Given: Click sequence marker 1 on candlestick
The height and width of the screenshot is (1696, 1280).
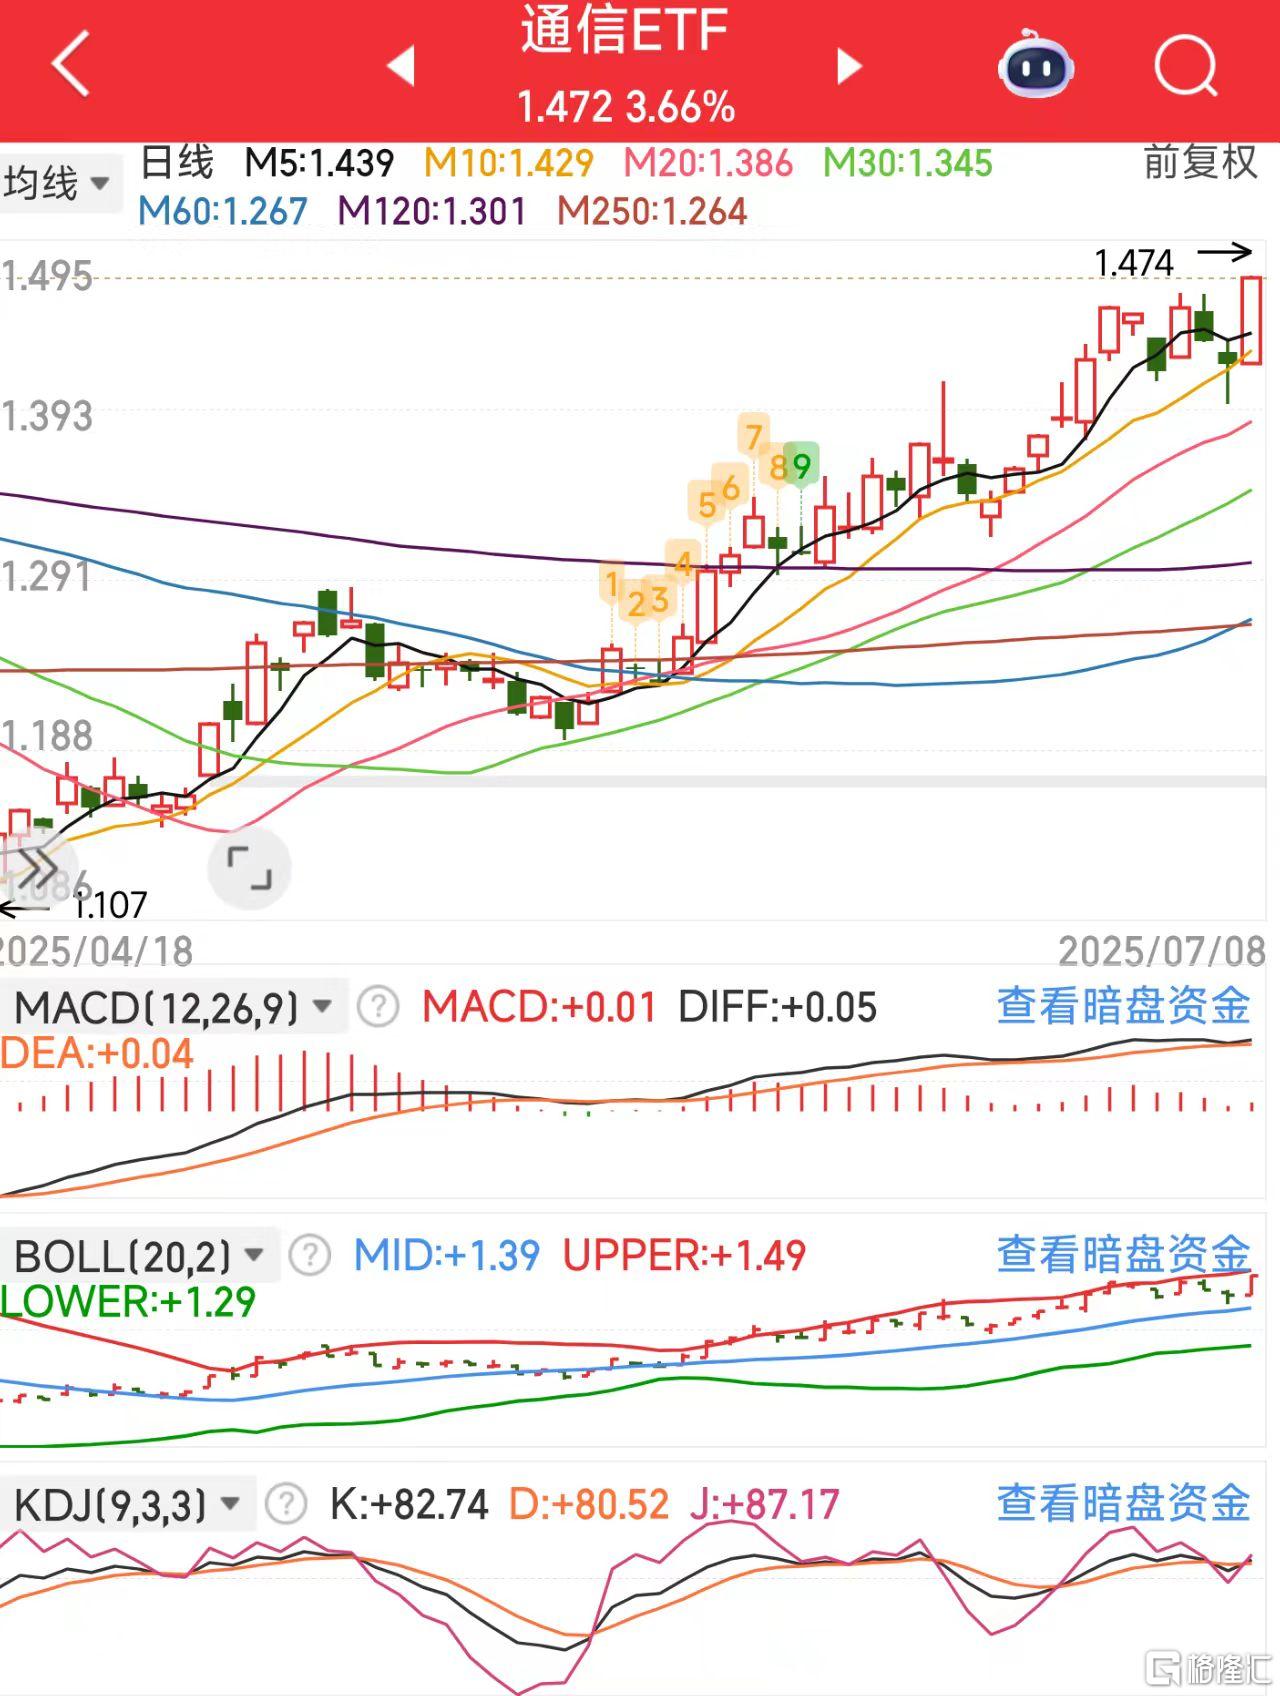Looking at the screenshot, I should (x=612, y=583).
